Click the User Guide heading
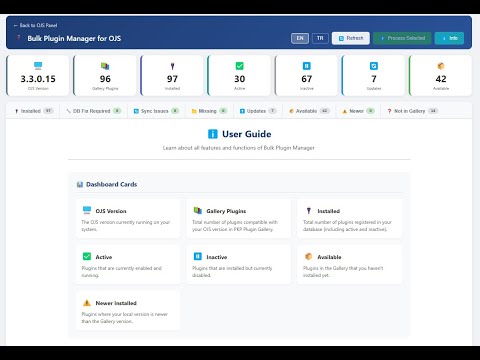The image size is (480, 360). tap(247, 134)
